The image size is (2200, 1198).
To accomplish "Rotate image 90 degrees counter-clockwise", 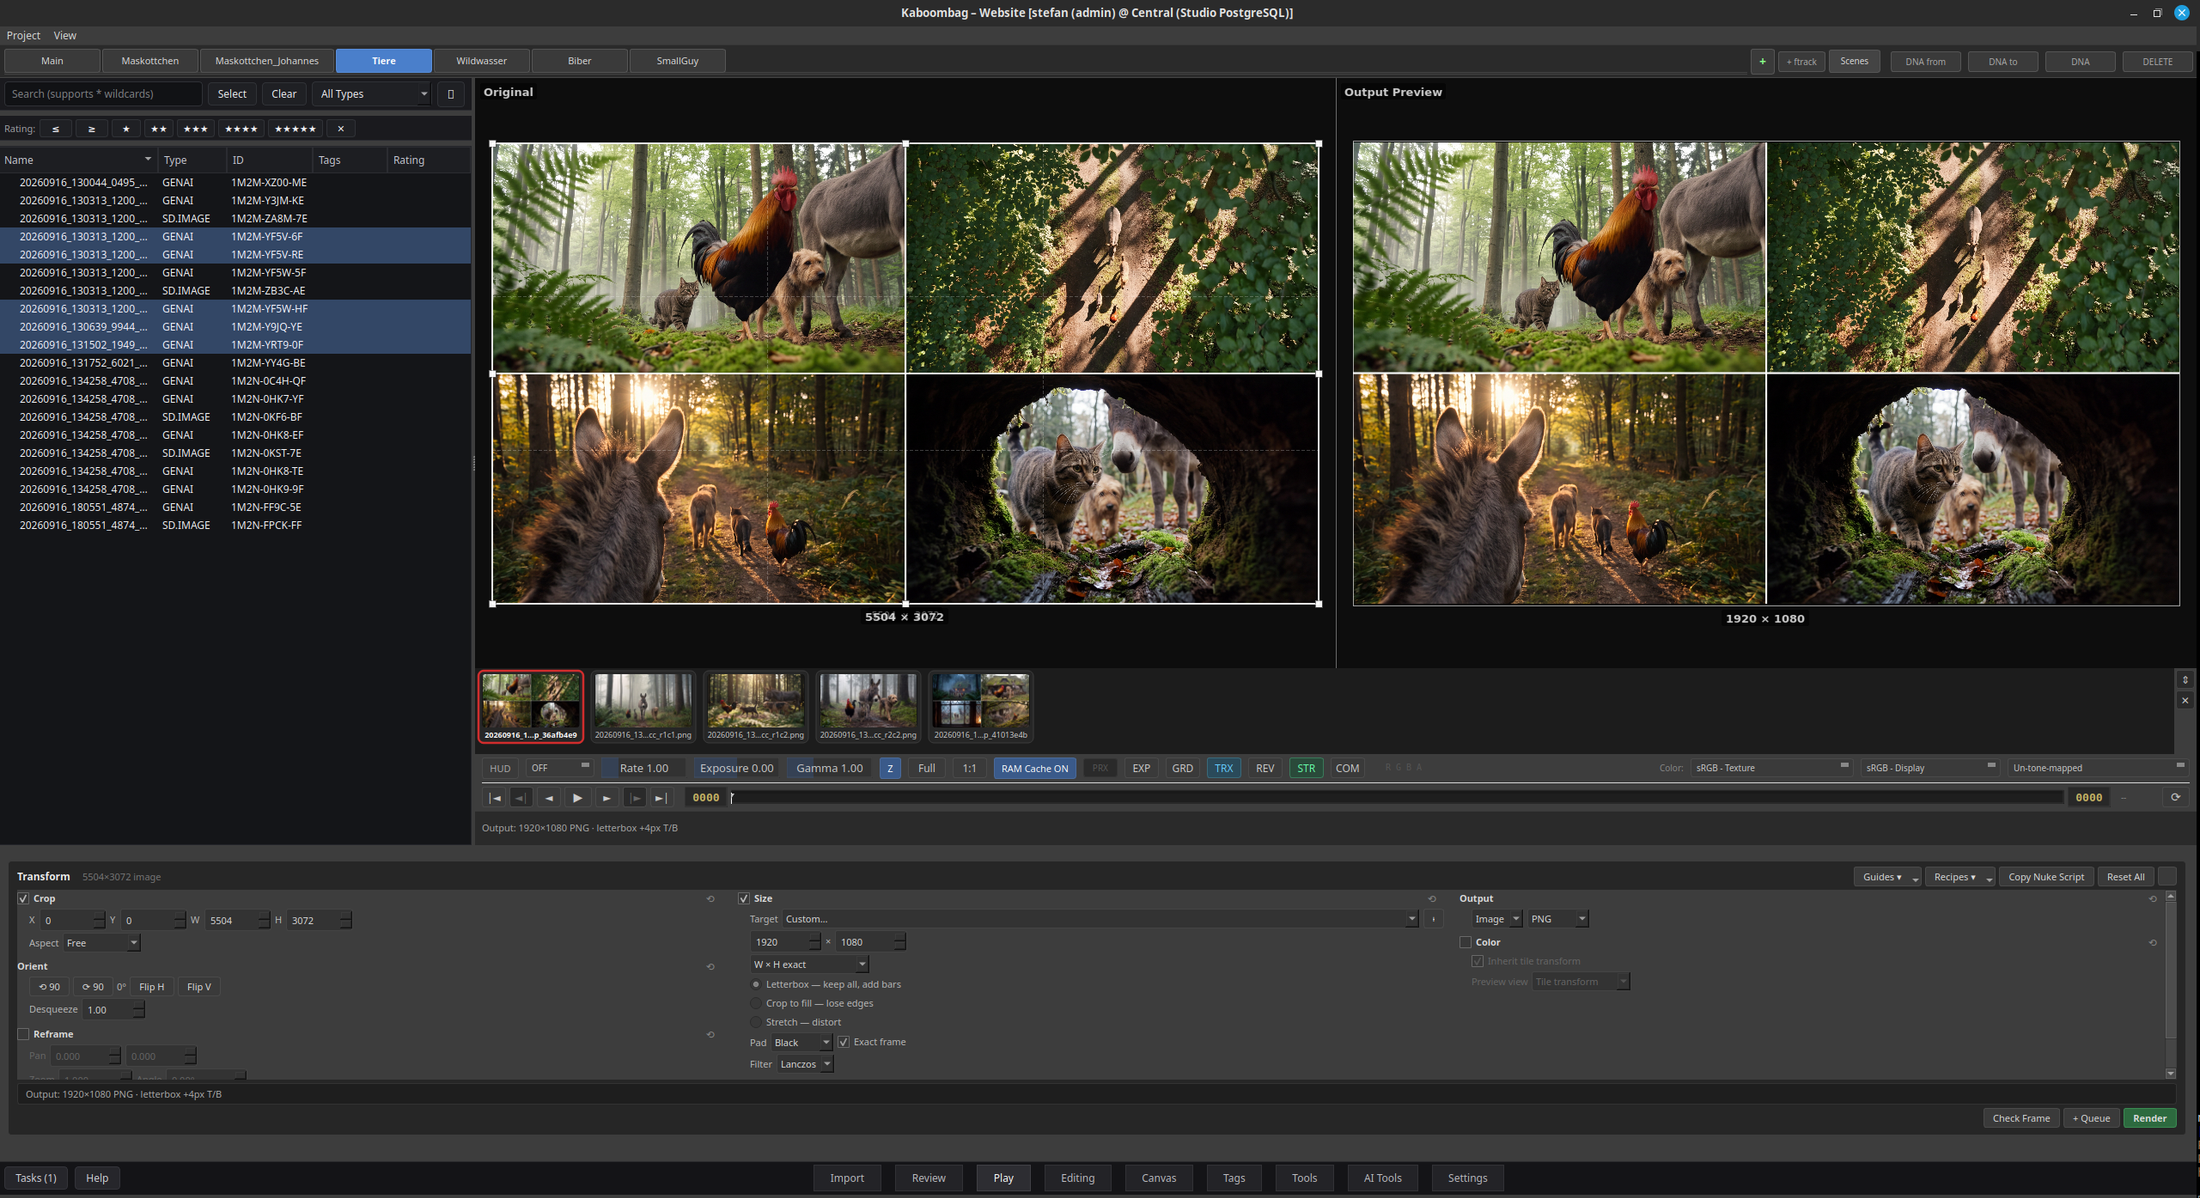I will tap(49, 987).
